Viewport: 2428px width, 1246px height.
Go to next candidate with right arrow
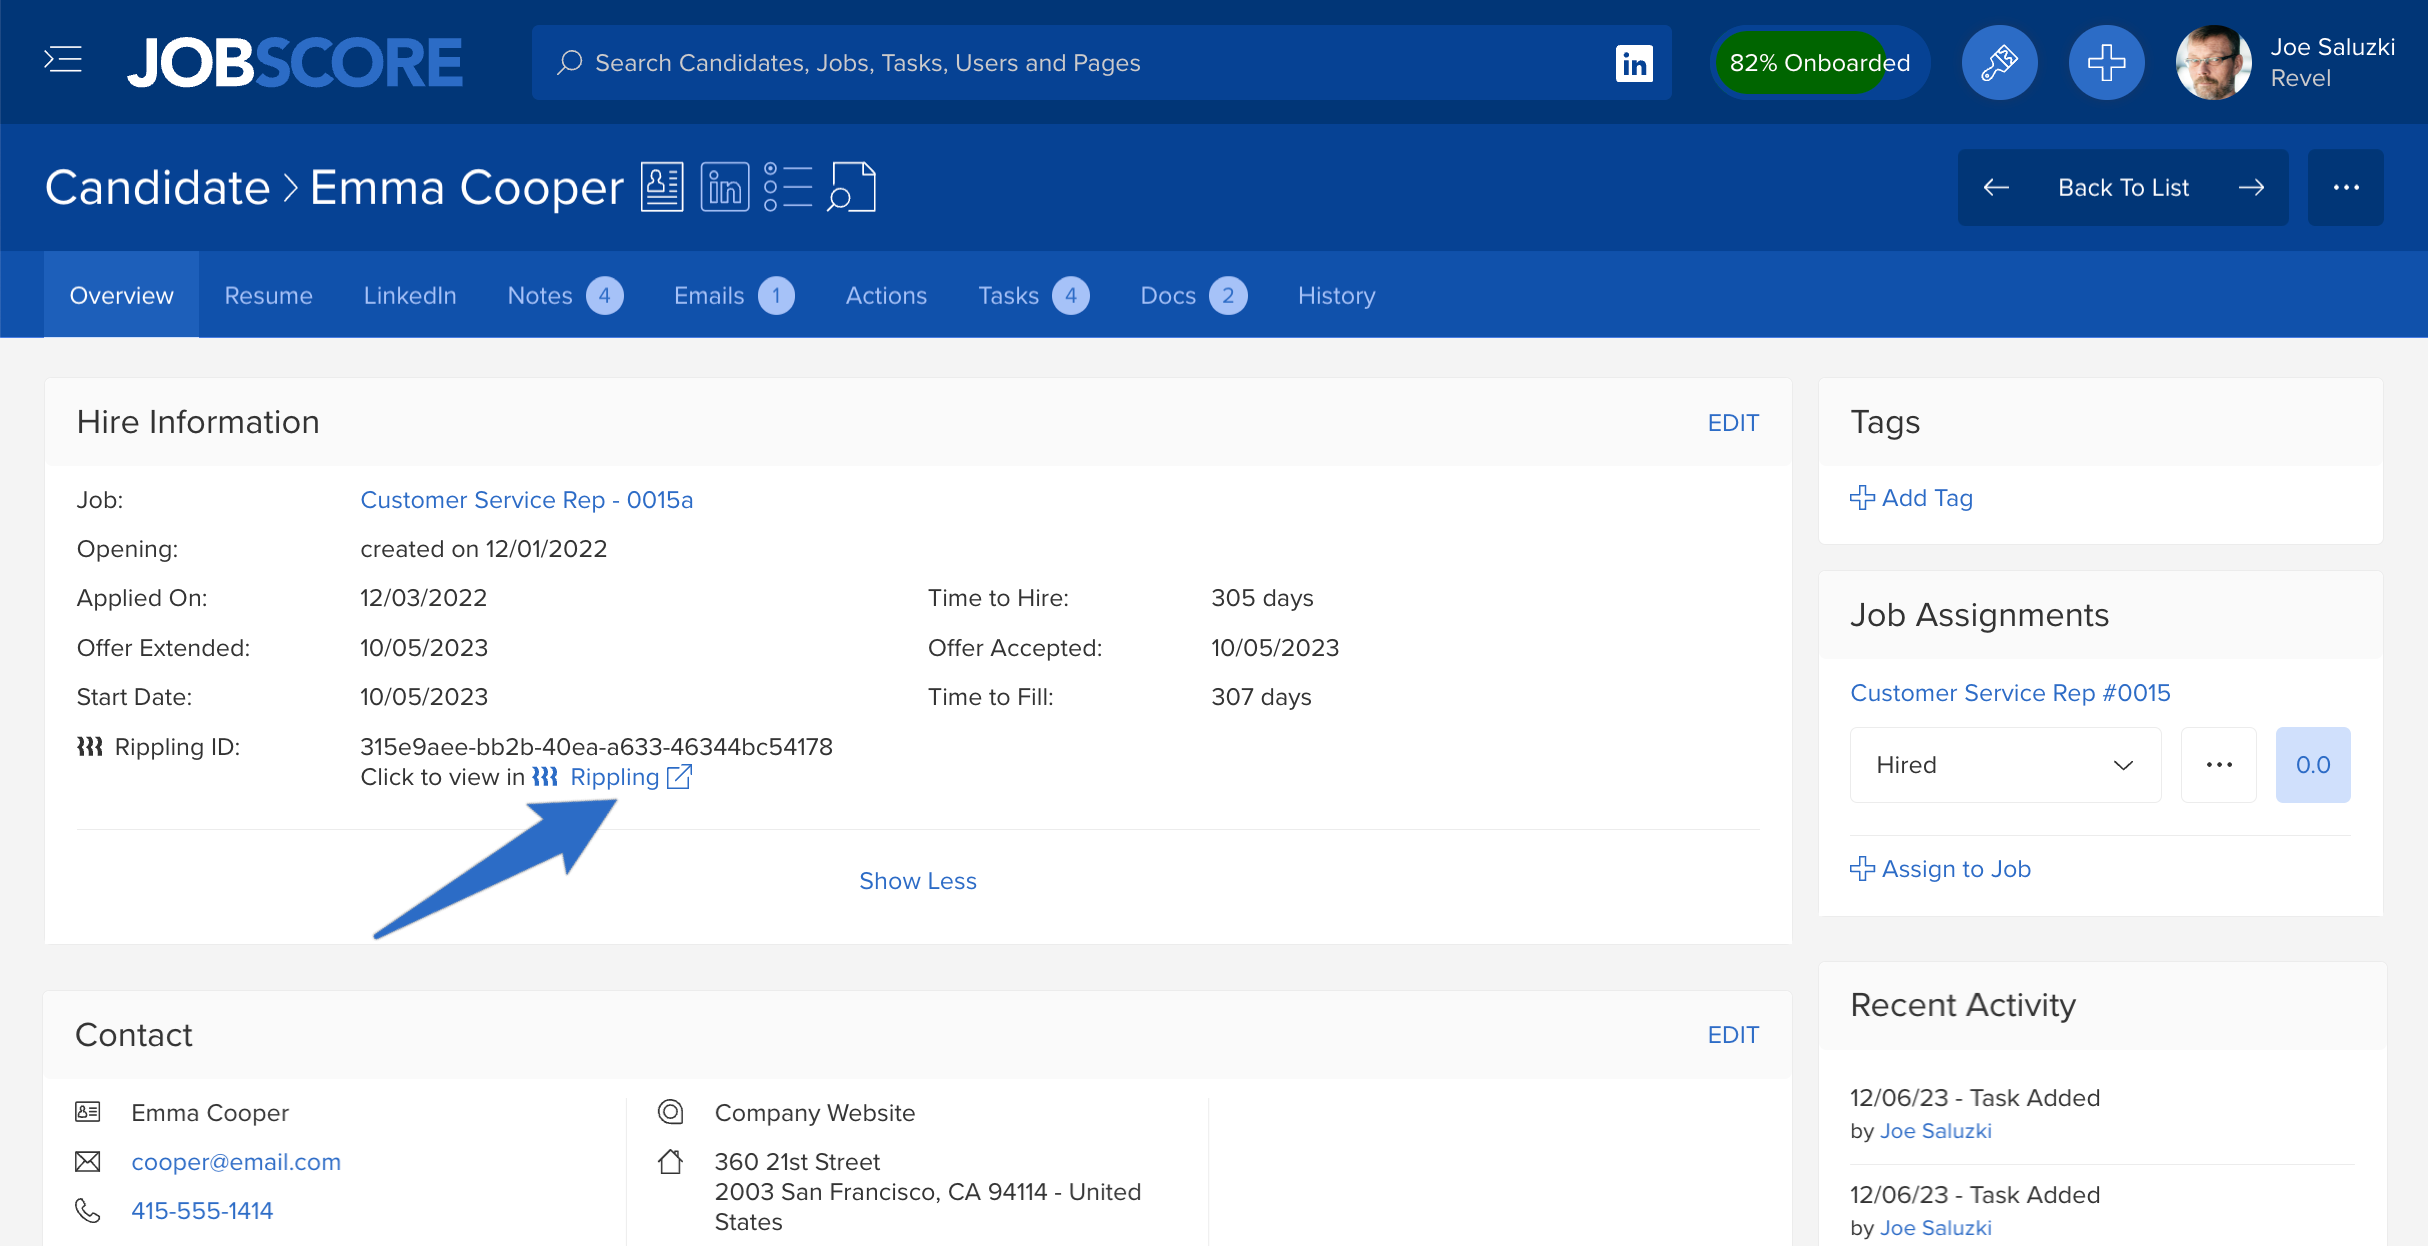2251,188
